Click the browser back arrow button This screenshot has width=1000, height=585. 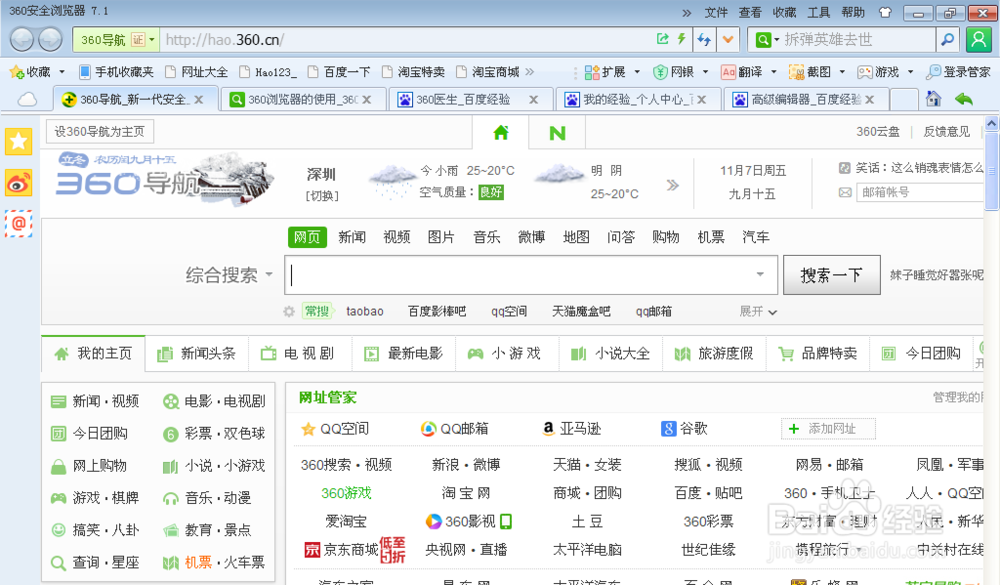coord(22,40)
